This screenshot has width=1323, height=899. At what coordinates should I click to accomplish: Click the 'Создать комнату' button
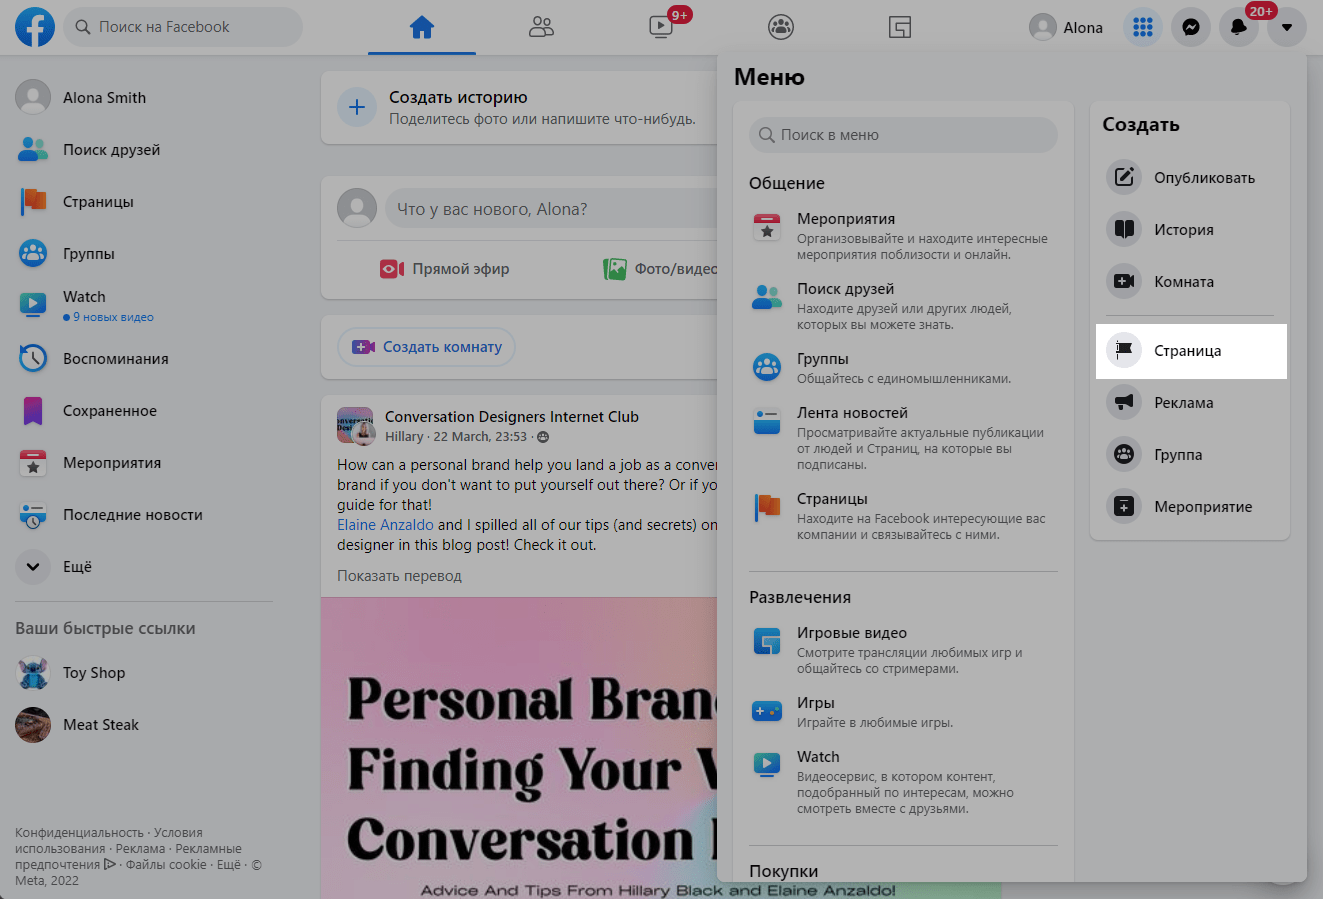click(427, 347)
